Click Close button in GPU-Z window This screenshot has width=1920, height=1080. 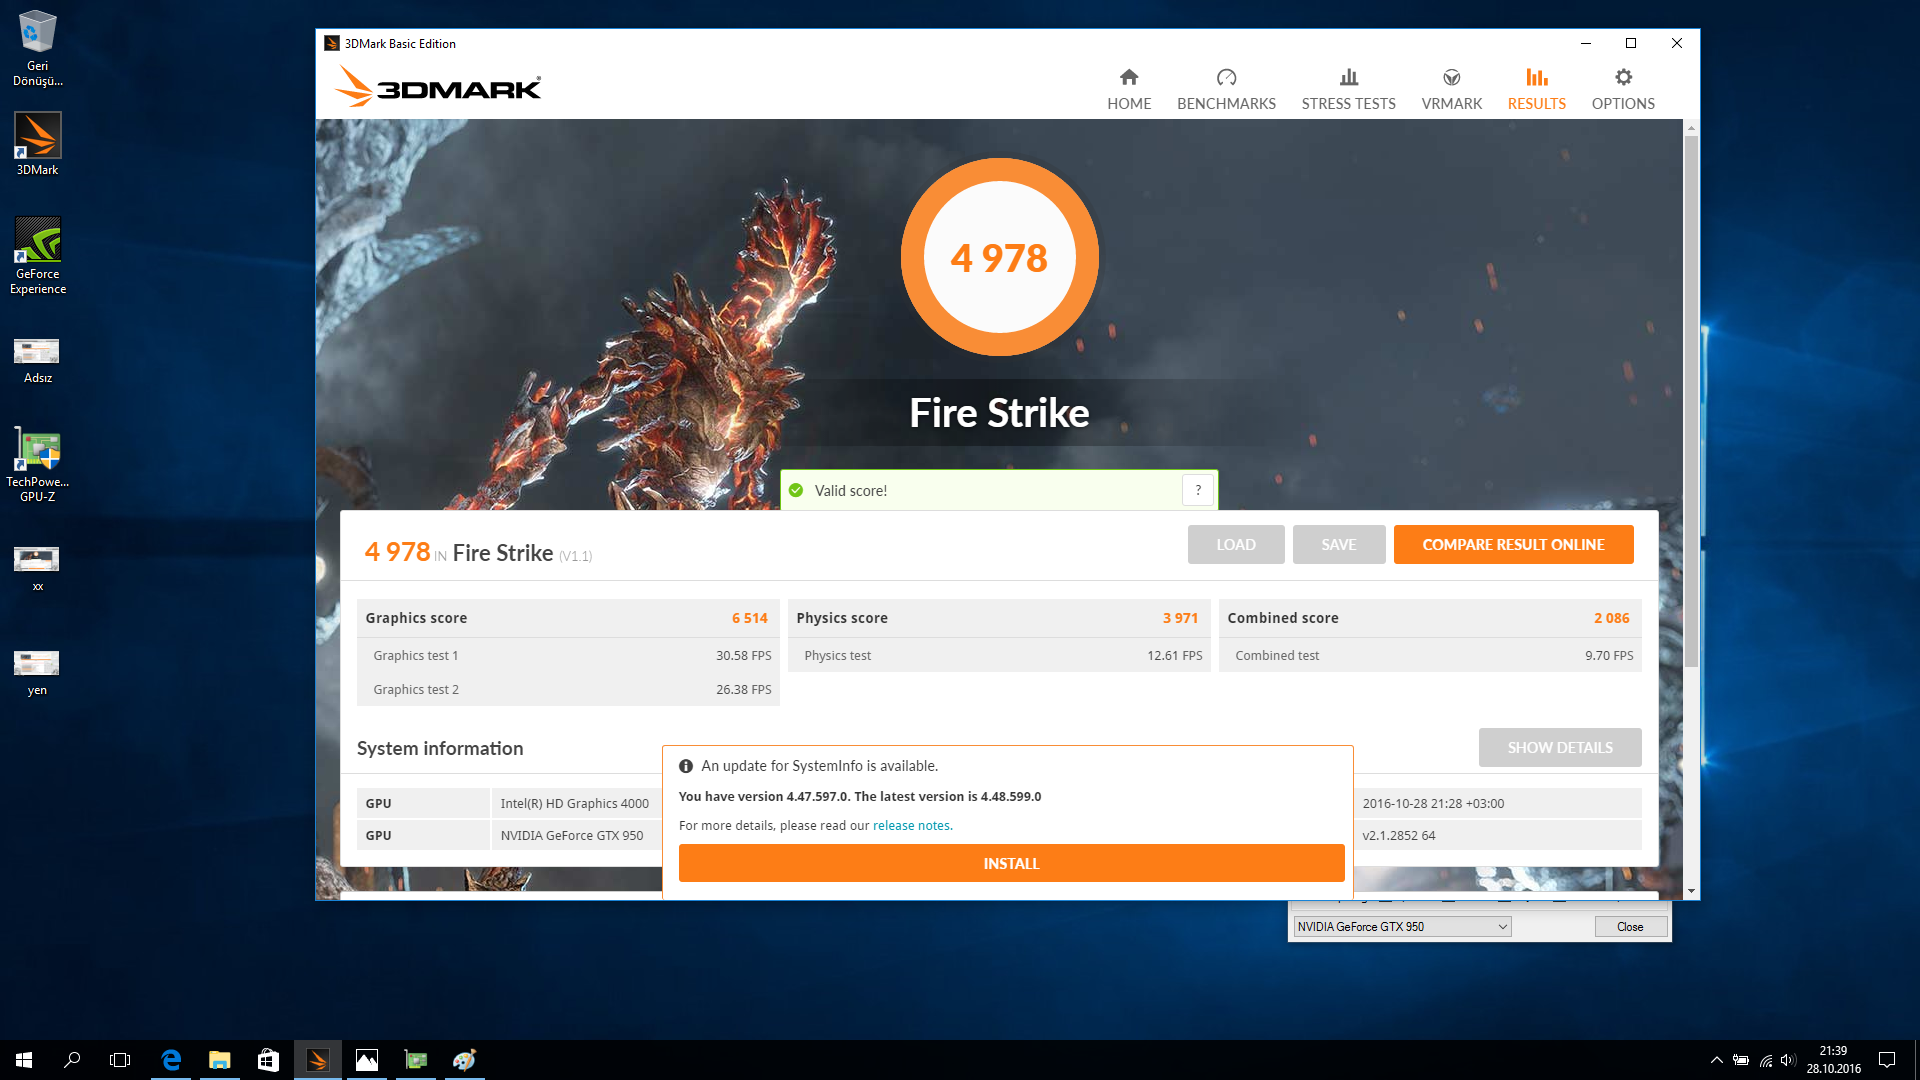click(1630, 927)
